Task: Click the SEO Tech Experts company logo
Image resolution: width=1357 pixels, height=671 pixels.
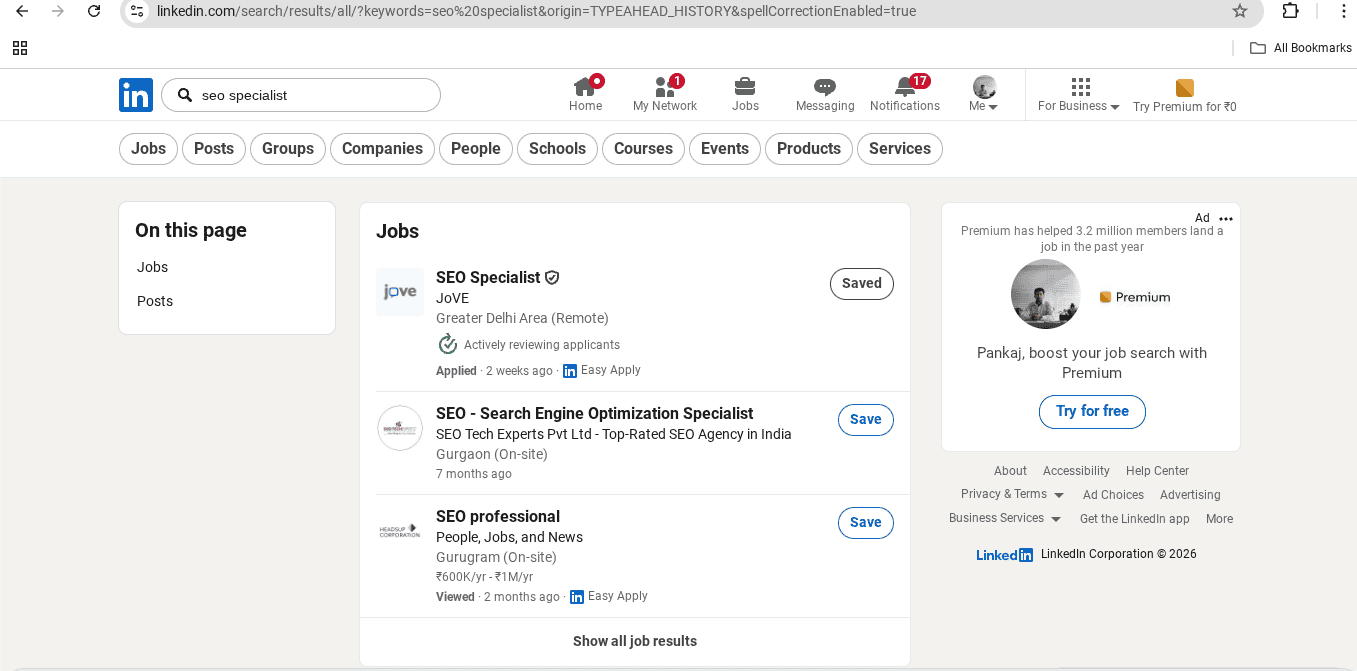Action: click(x=400, y=428)
